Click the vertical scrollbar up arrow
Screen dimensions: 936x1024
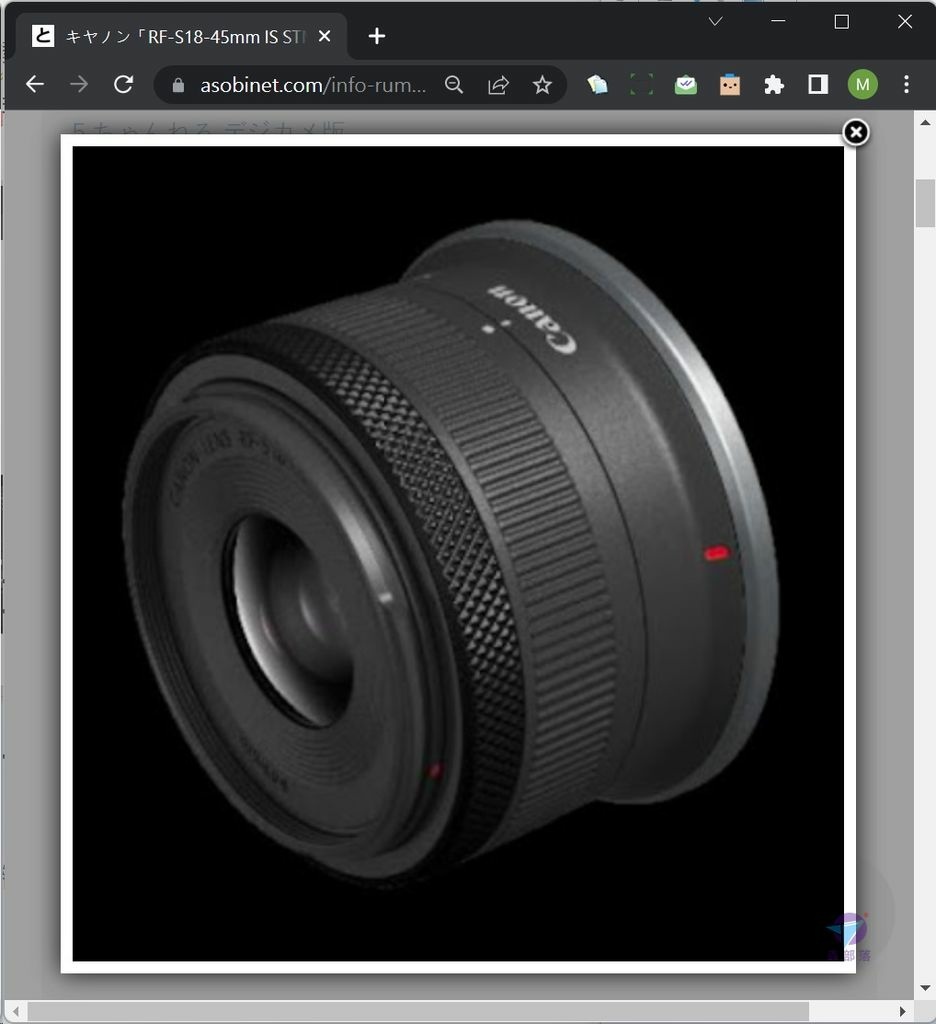925,122
